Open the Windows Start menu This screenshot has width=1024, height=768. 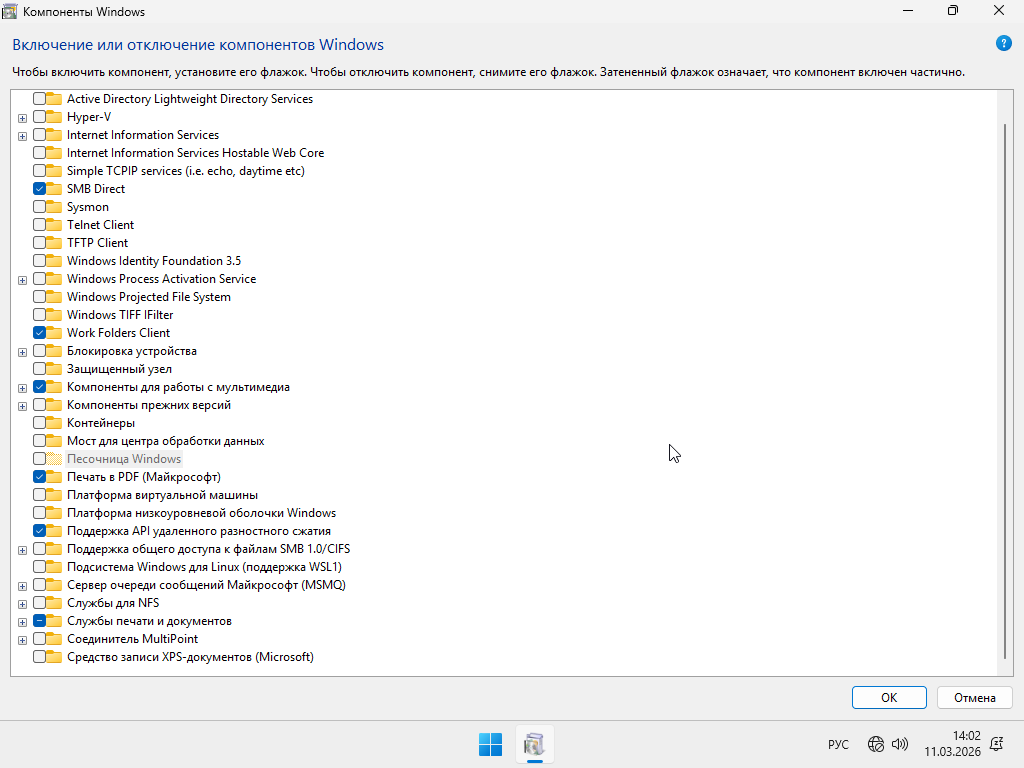click(x=490, y=744)
